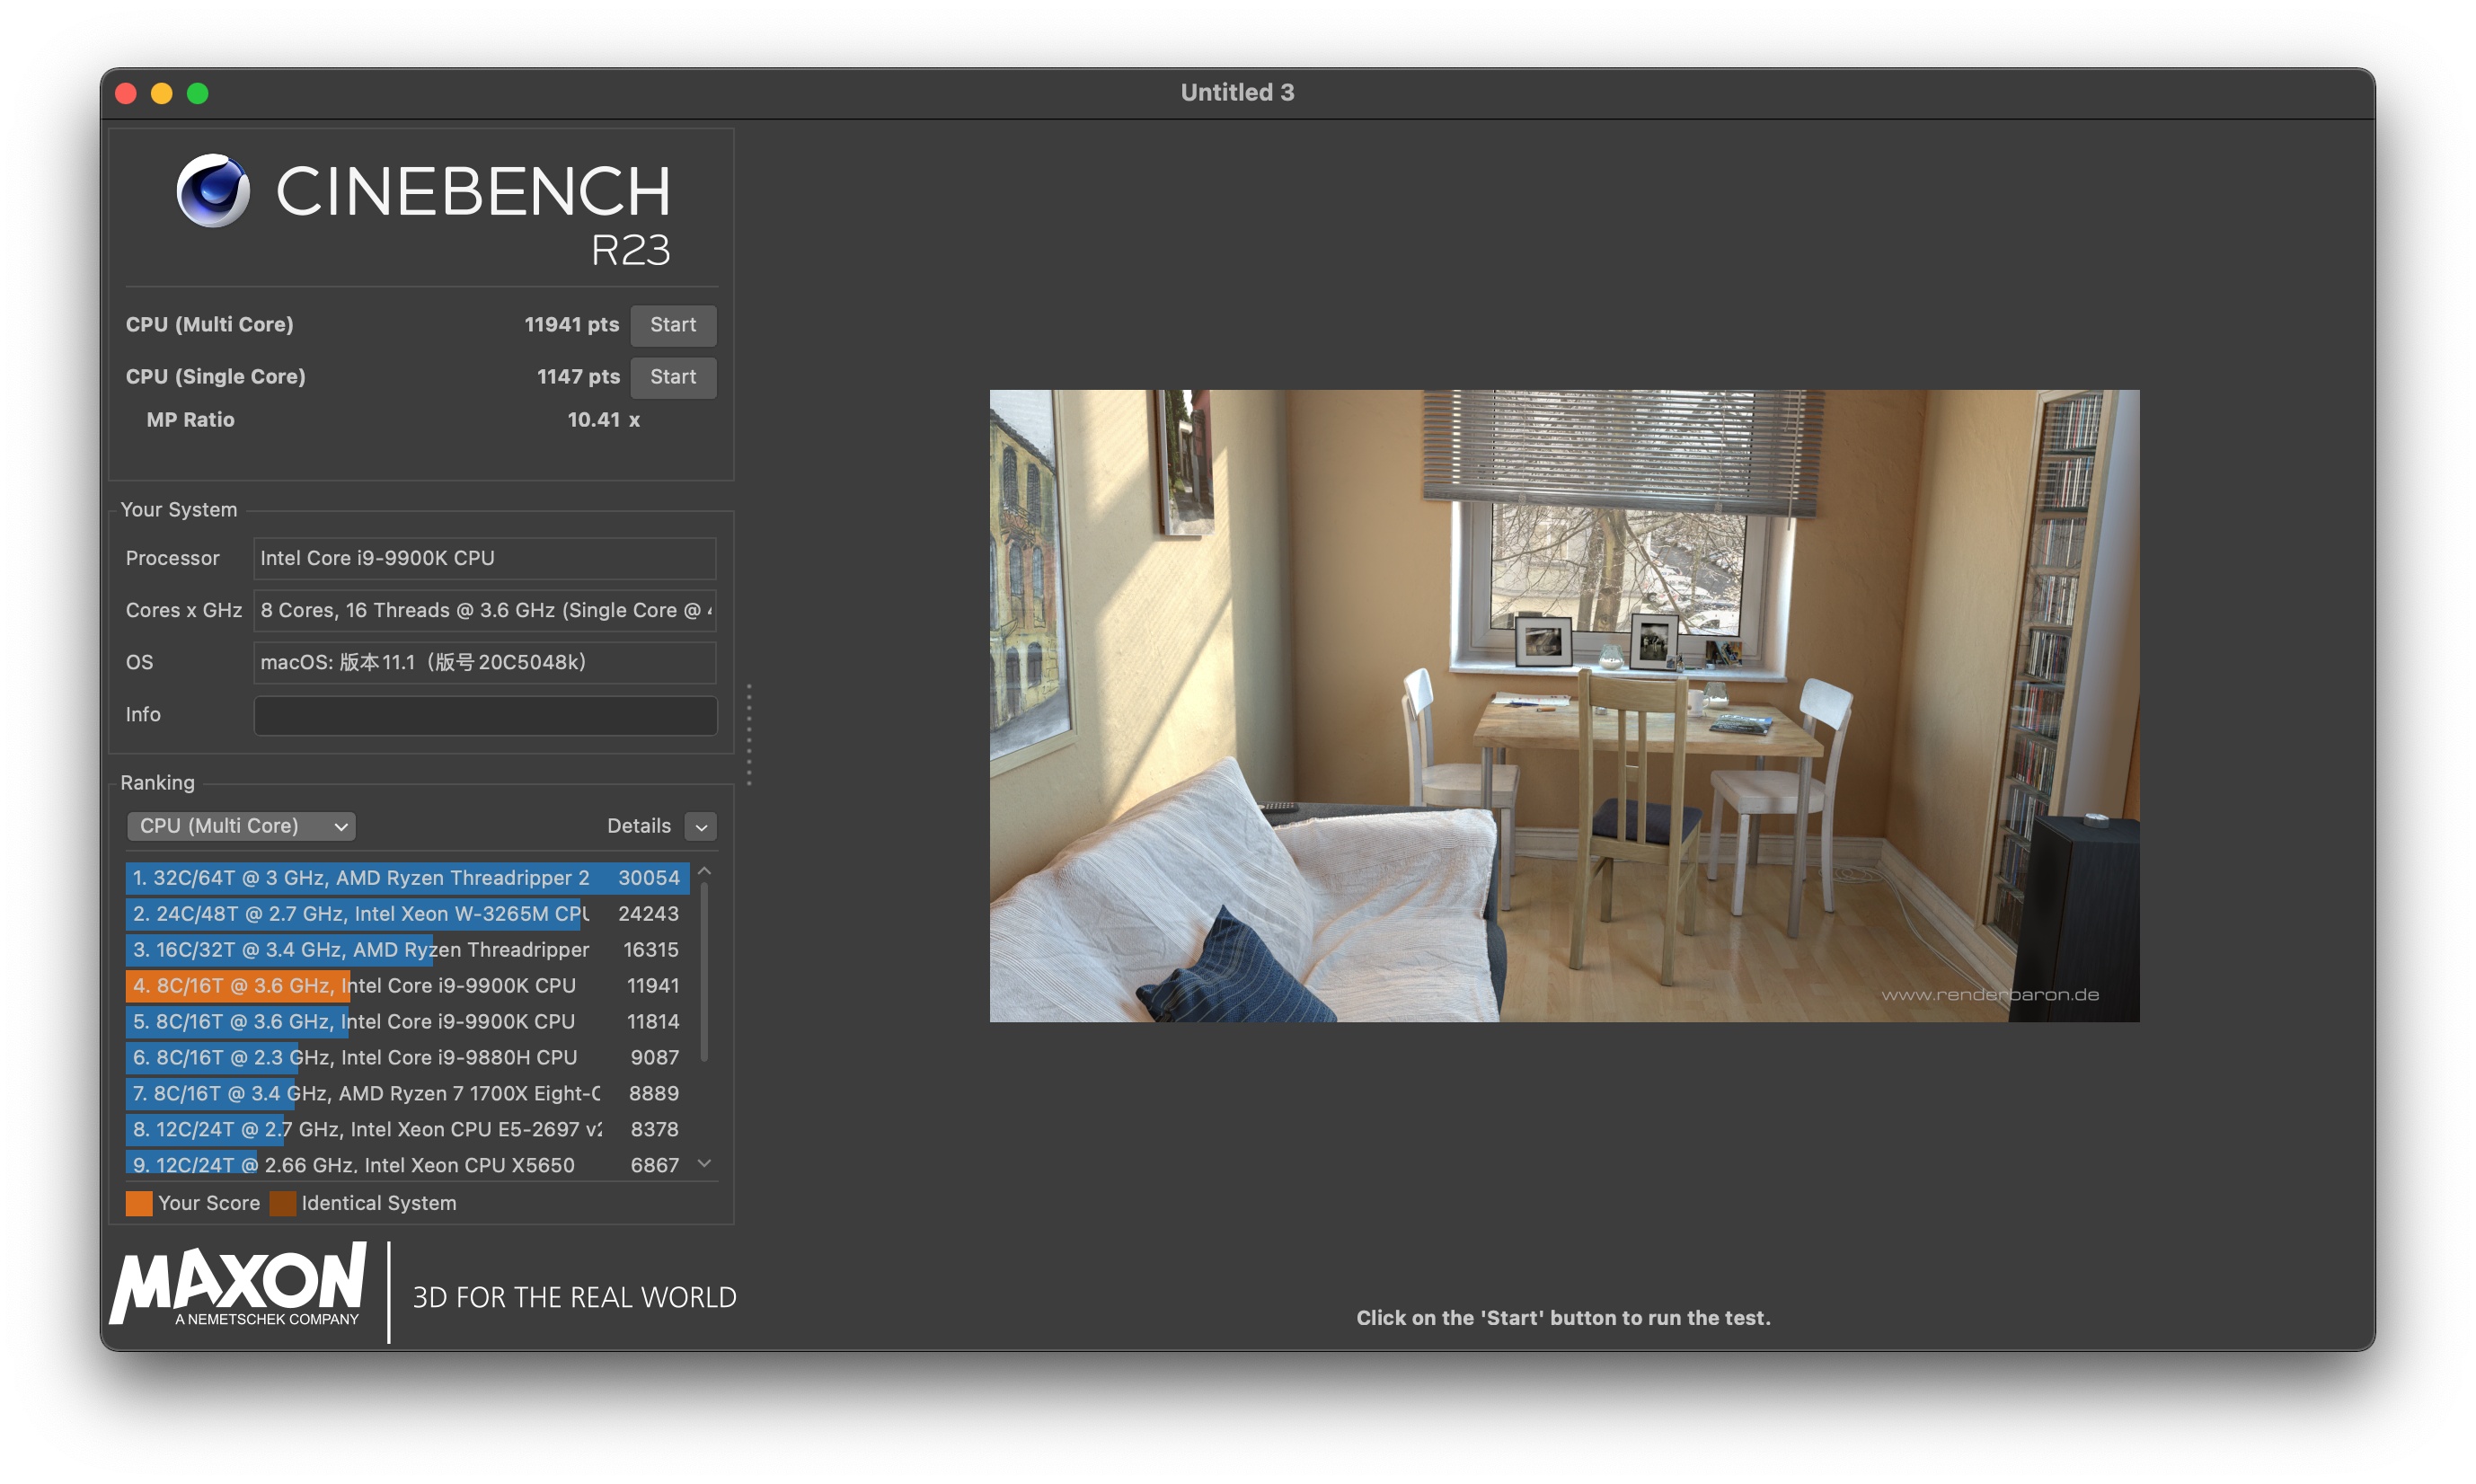Click the Info text field
The width and height of the screenshot is (2476, 1484).
485,715
